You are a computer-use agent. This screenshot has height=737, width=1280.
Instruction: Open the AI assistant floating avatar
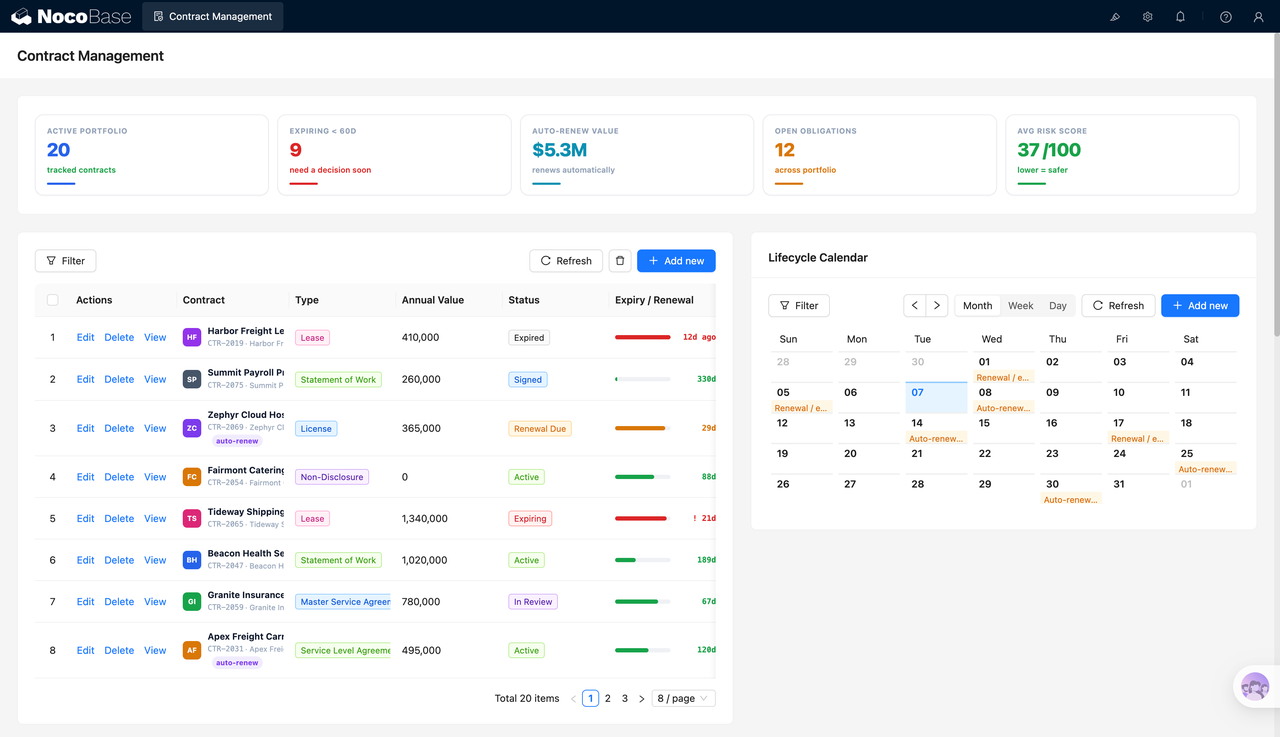1254,687
